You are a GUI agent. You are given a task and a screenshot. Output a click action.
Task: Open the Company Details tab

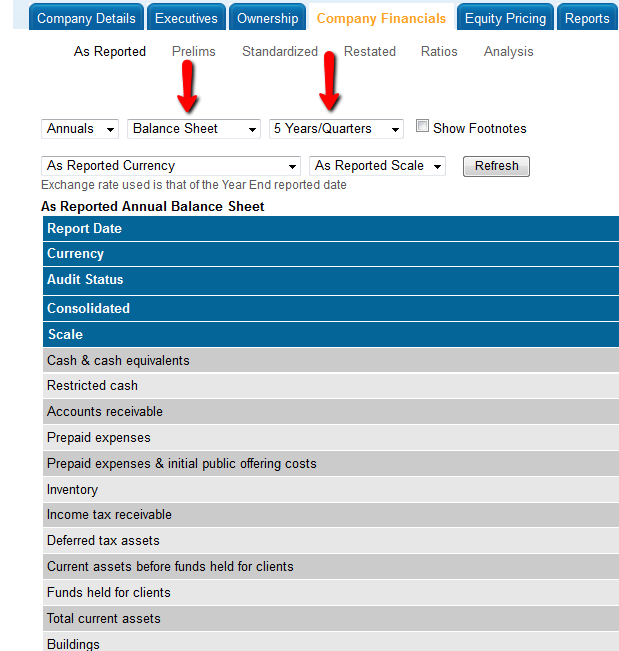tap(86, 17)
